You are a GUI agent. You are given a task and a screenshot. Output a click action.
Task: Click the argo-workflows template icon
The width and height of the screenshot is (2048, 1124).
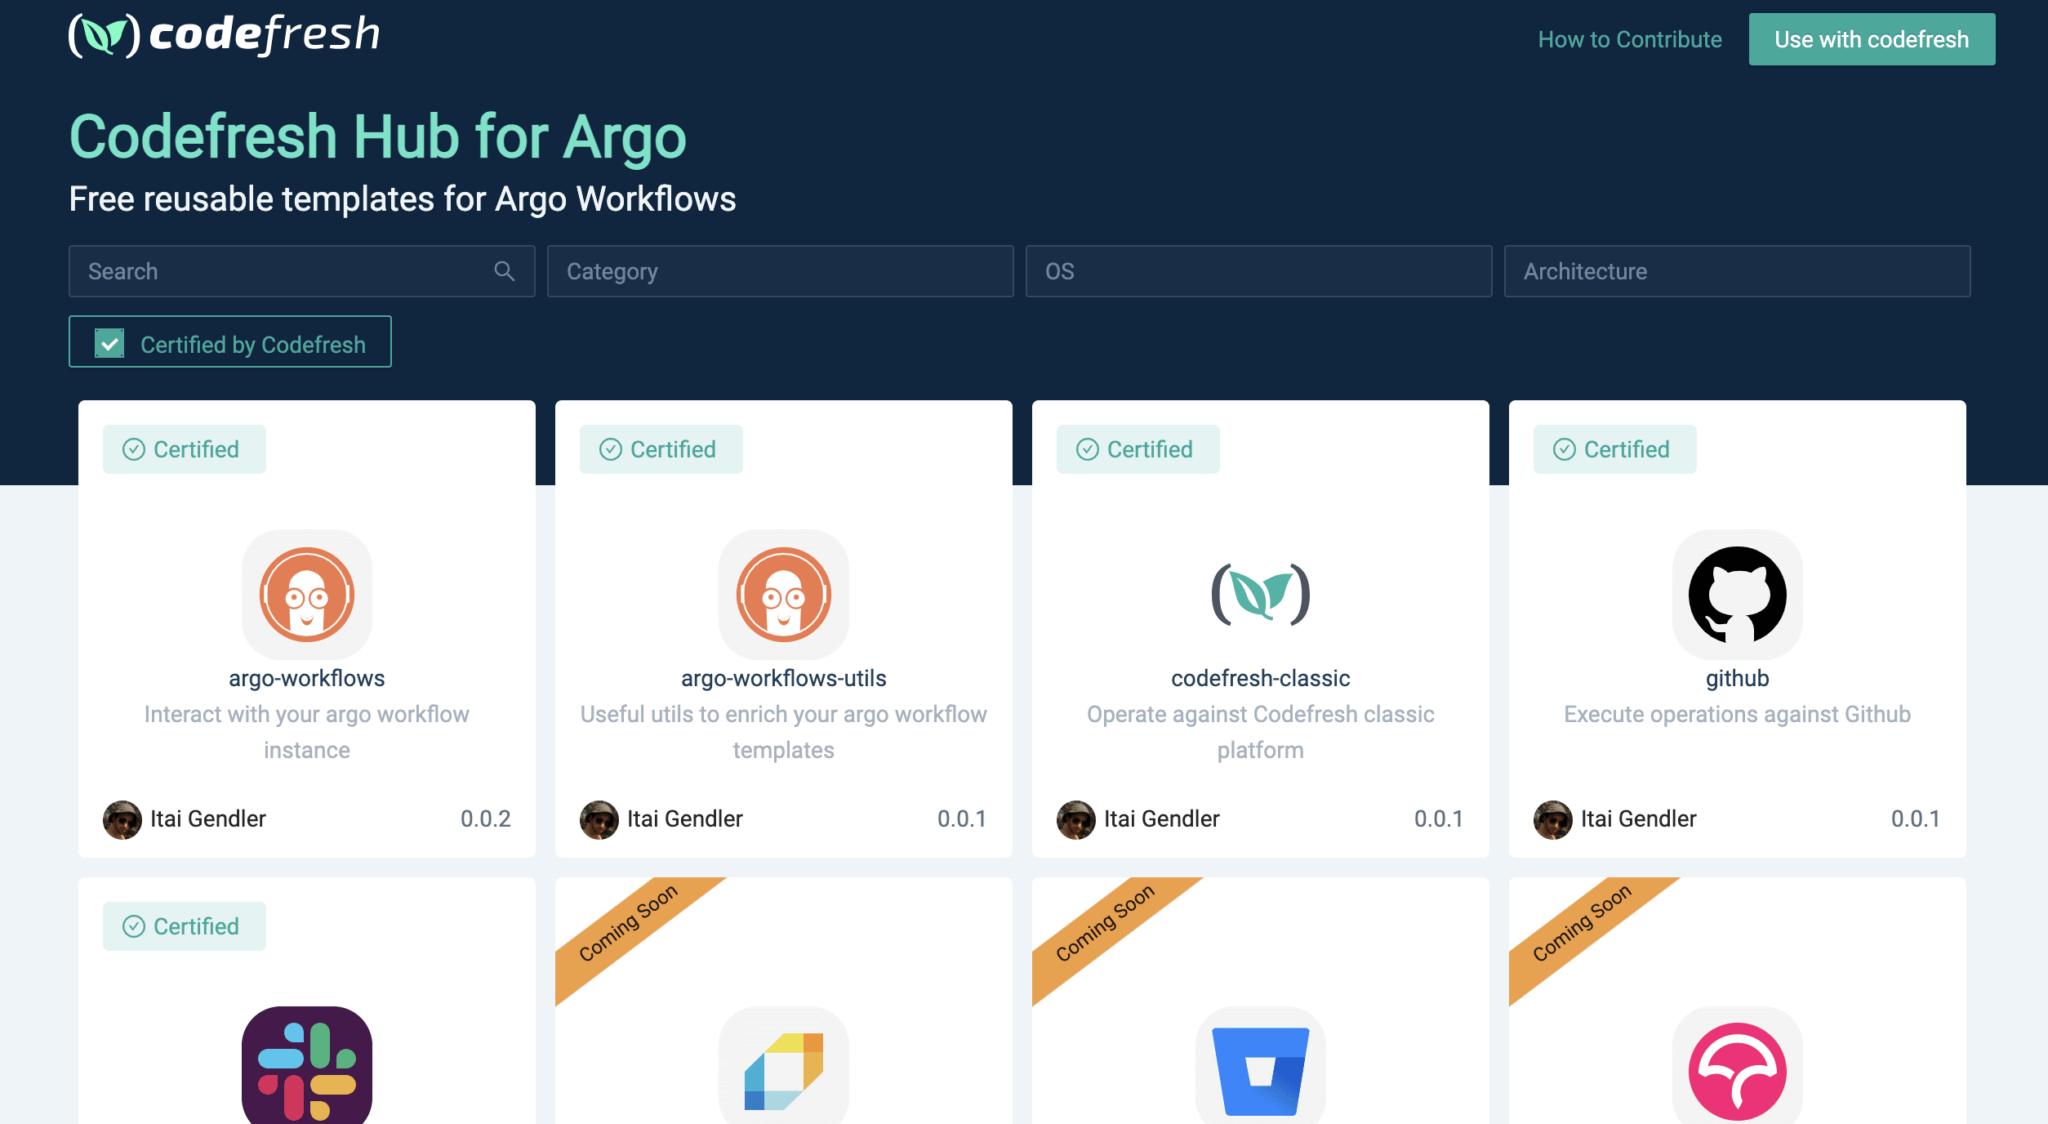306,595
